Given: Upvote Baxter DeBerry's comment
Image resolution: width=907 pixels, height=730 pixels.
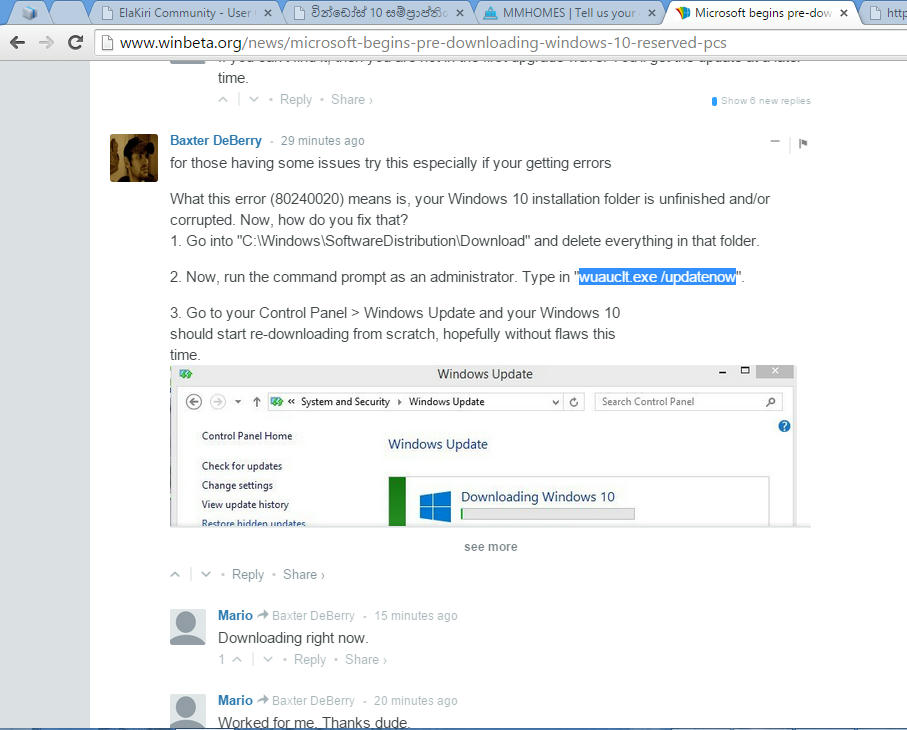Looking at the screenshot, I should tap(175, 574).
